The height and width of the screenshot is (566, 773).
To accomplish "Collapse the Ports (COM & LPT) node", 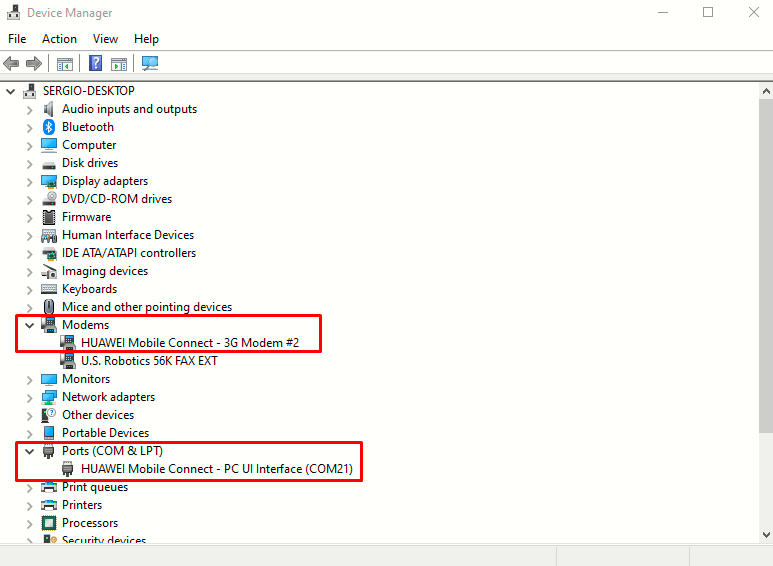I will 30,451.
